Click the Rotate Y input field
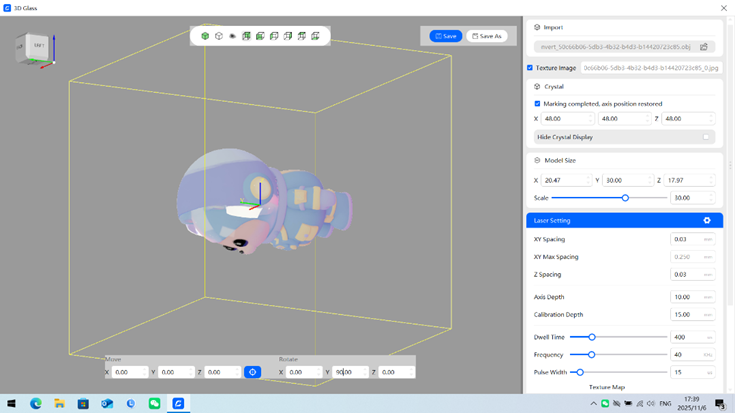Image resolution: width=735 pixels, height=413 pixels. [x=349, y=372]
